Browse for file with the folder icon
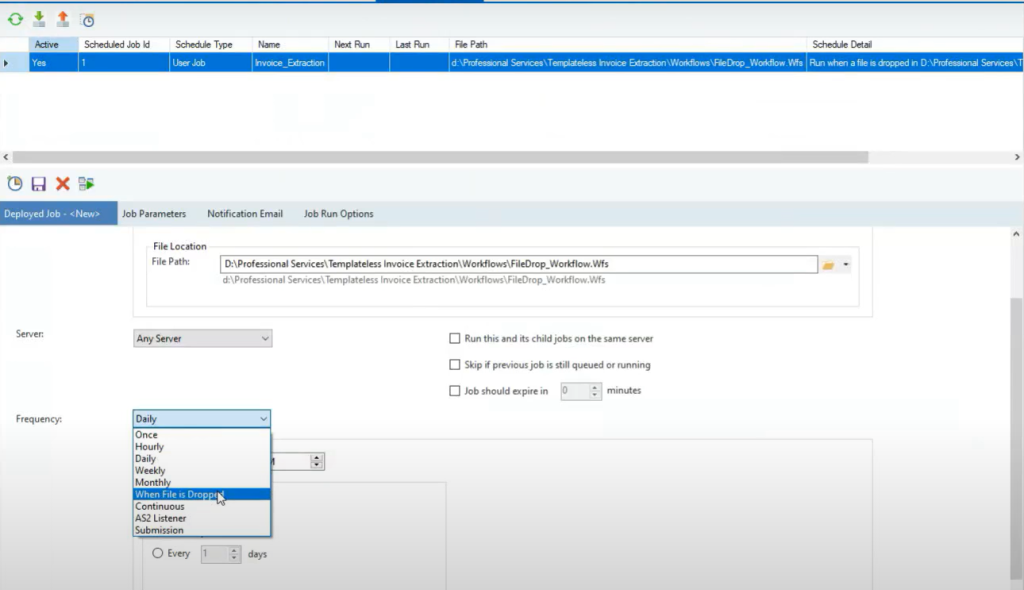1024x590 pixels. (x=827, y=265)
